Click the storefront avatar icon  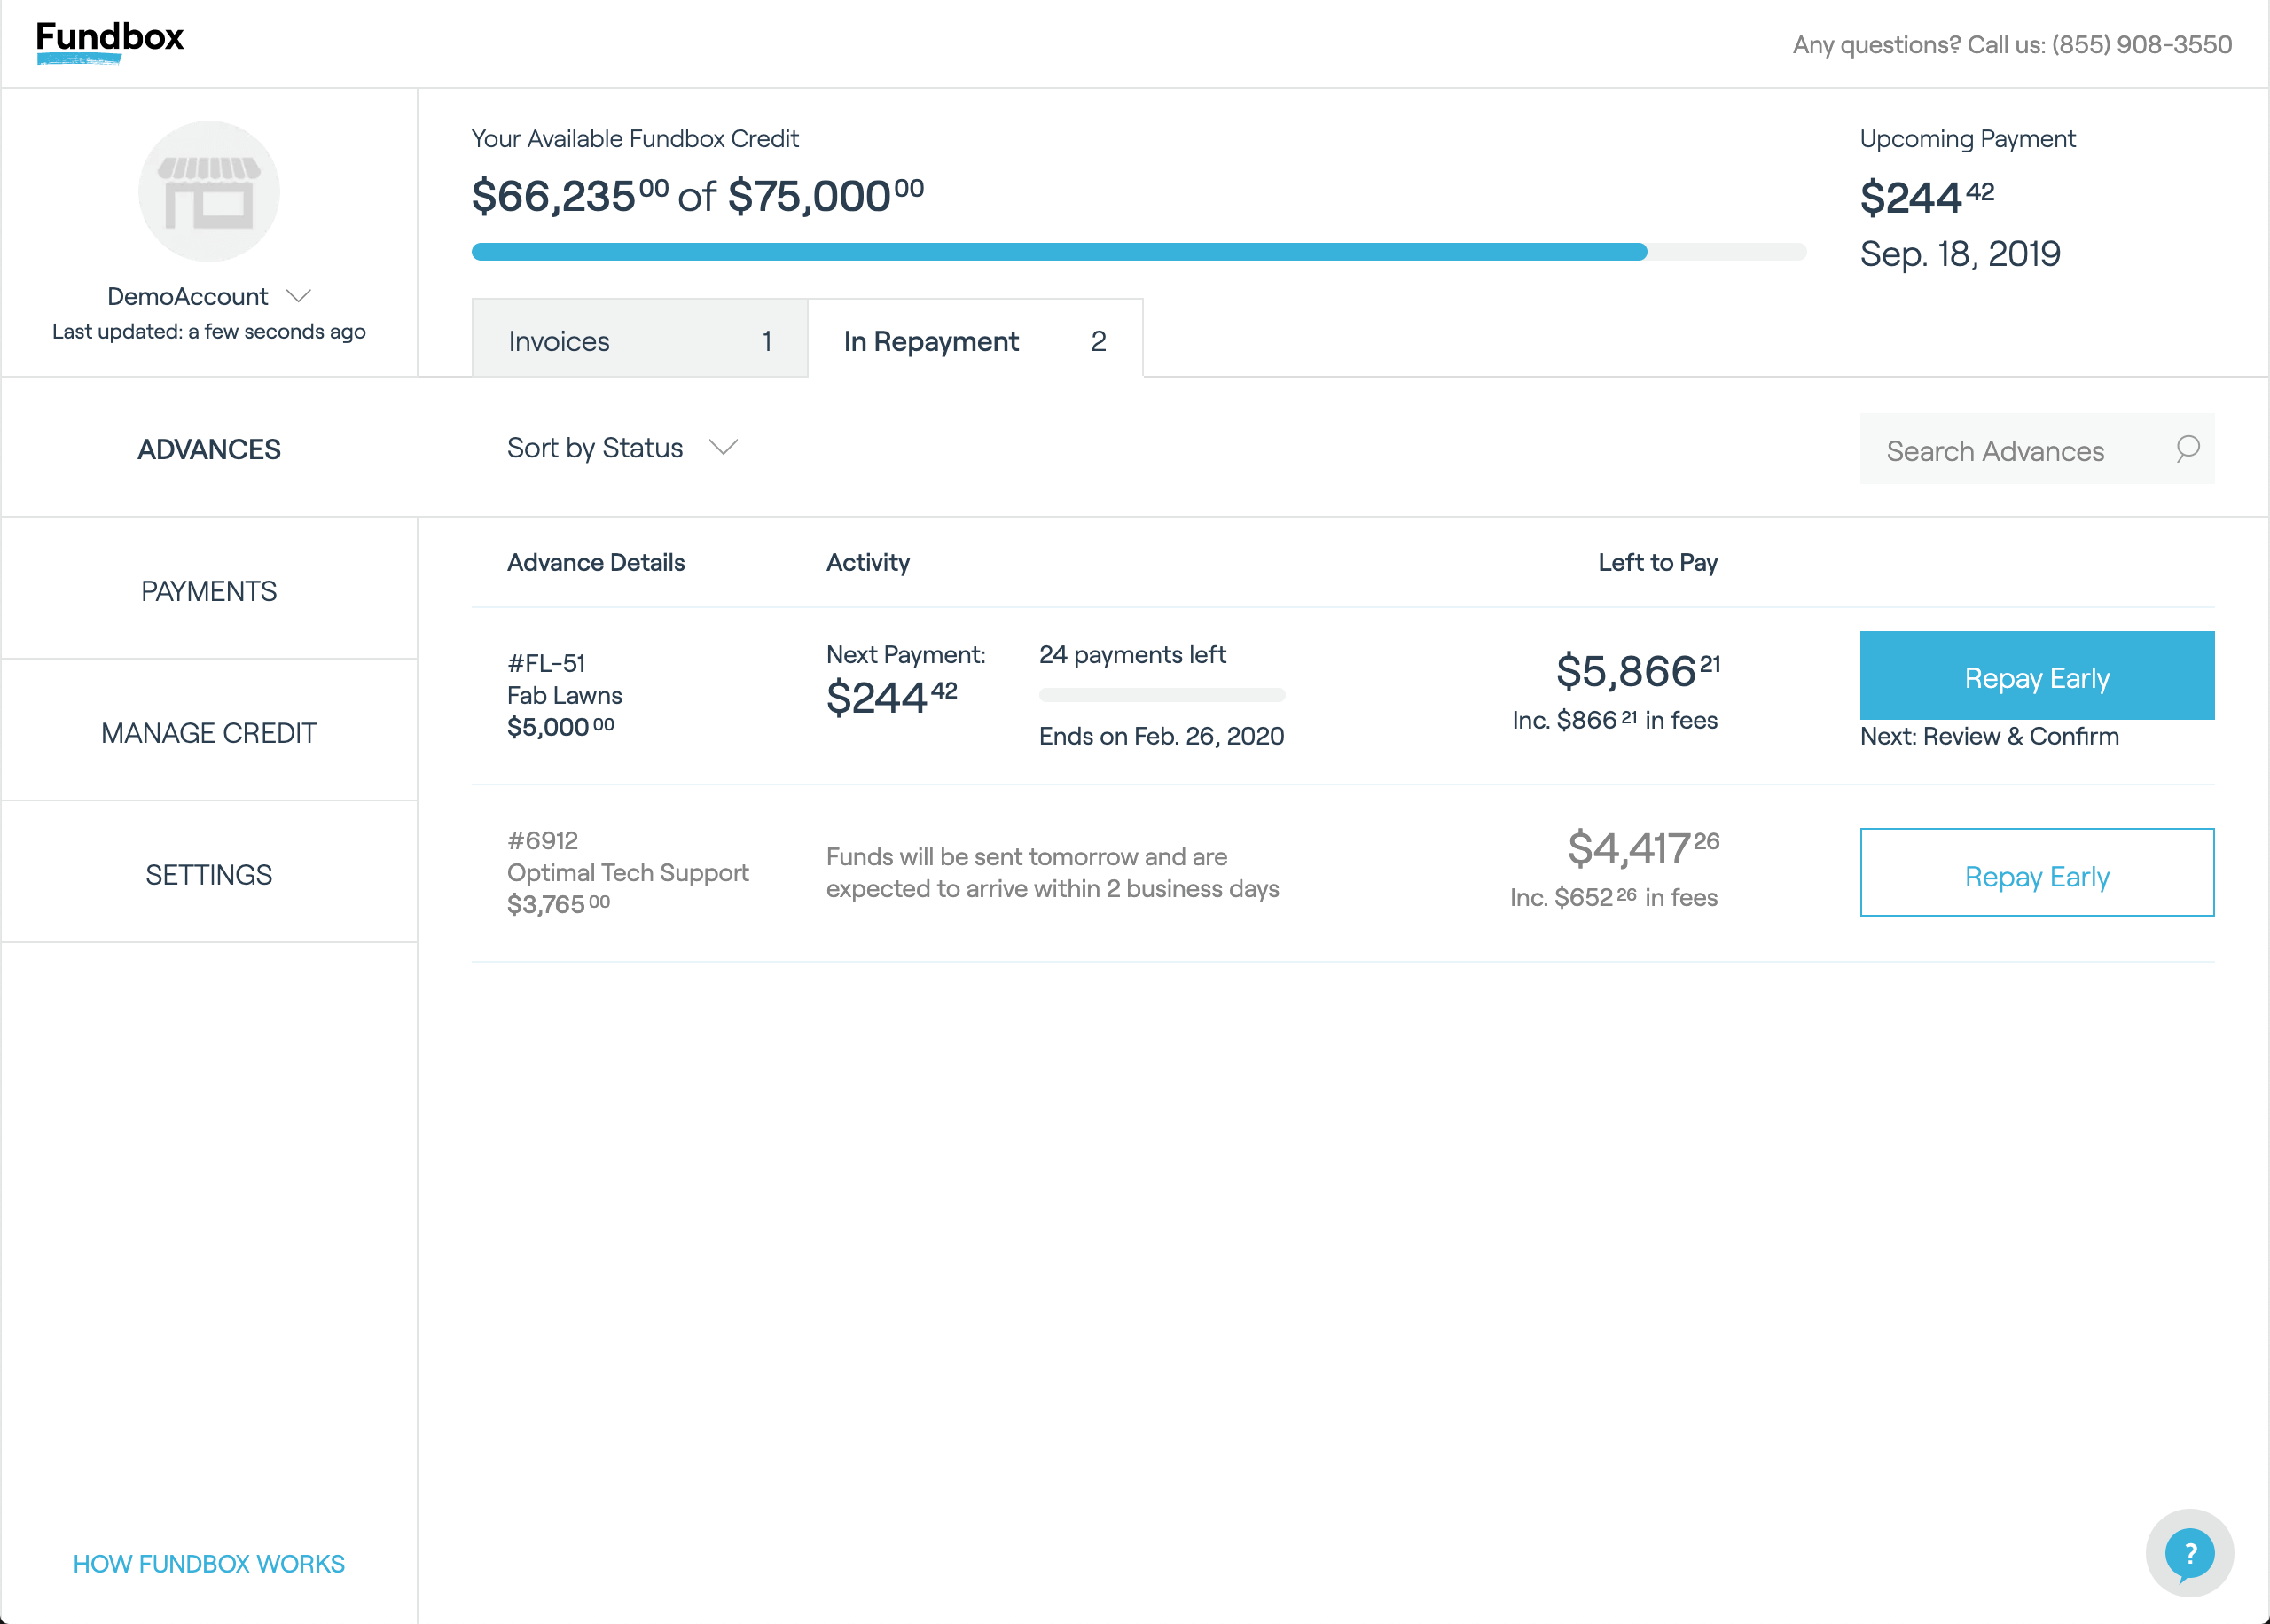click(x=209, y=192)
